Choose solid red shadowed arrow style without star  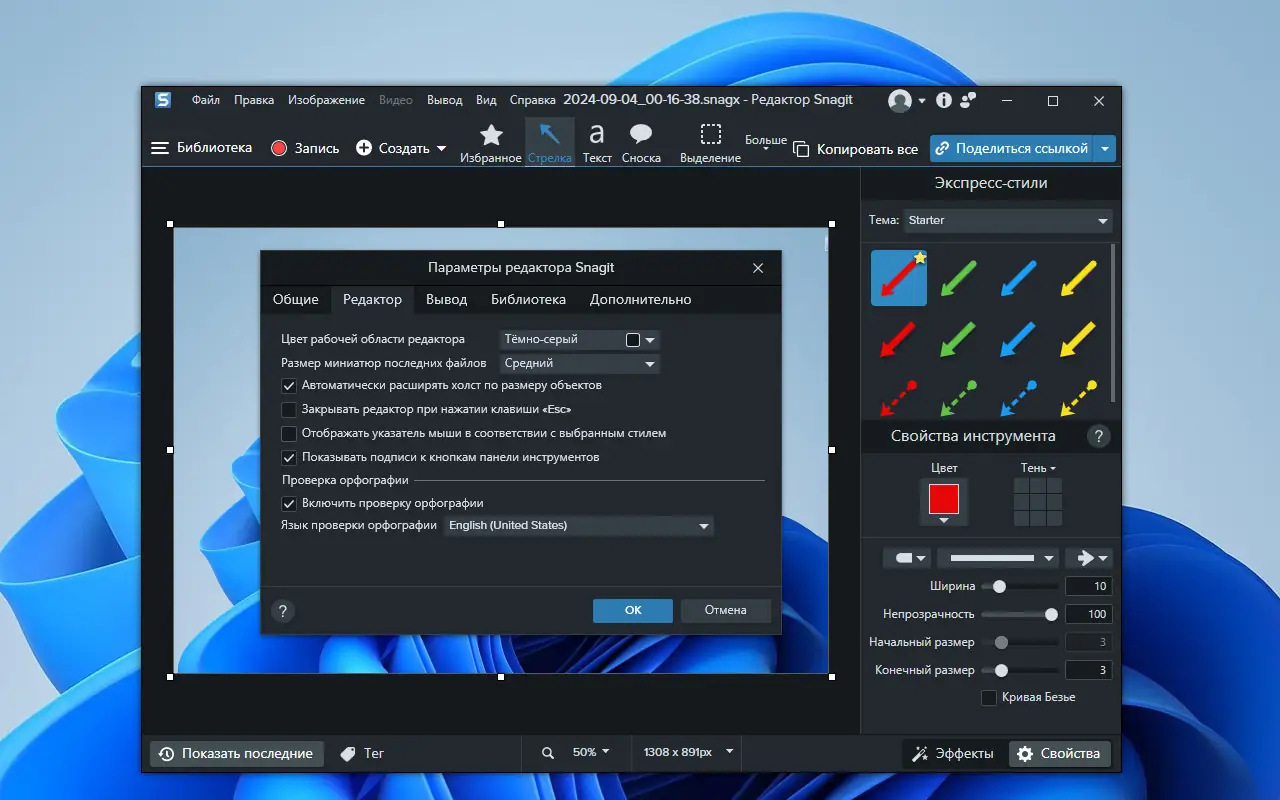coord(899,339)
